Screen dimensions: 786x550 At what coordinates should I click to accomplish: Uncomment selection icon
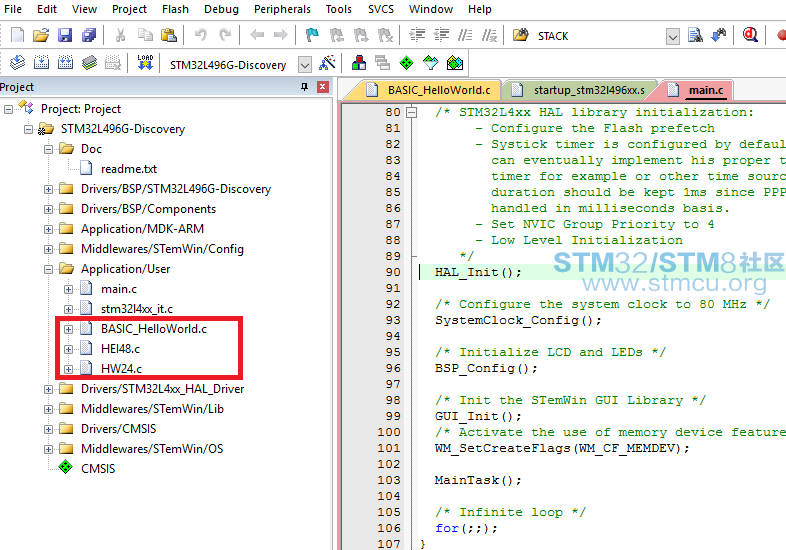[489, 35]
